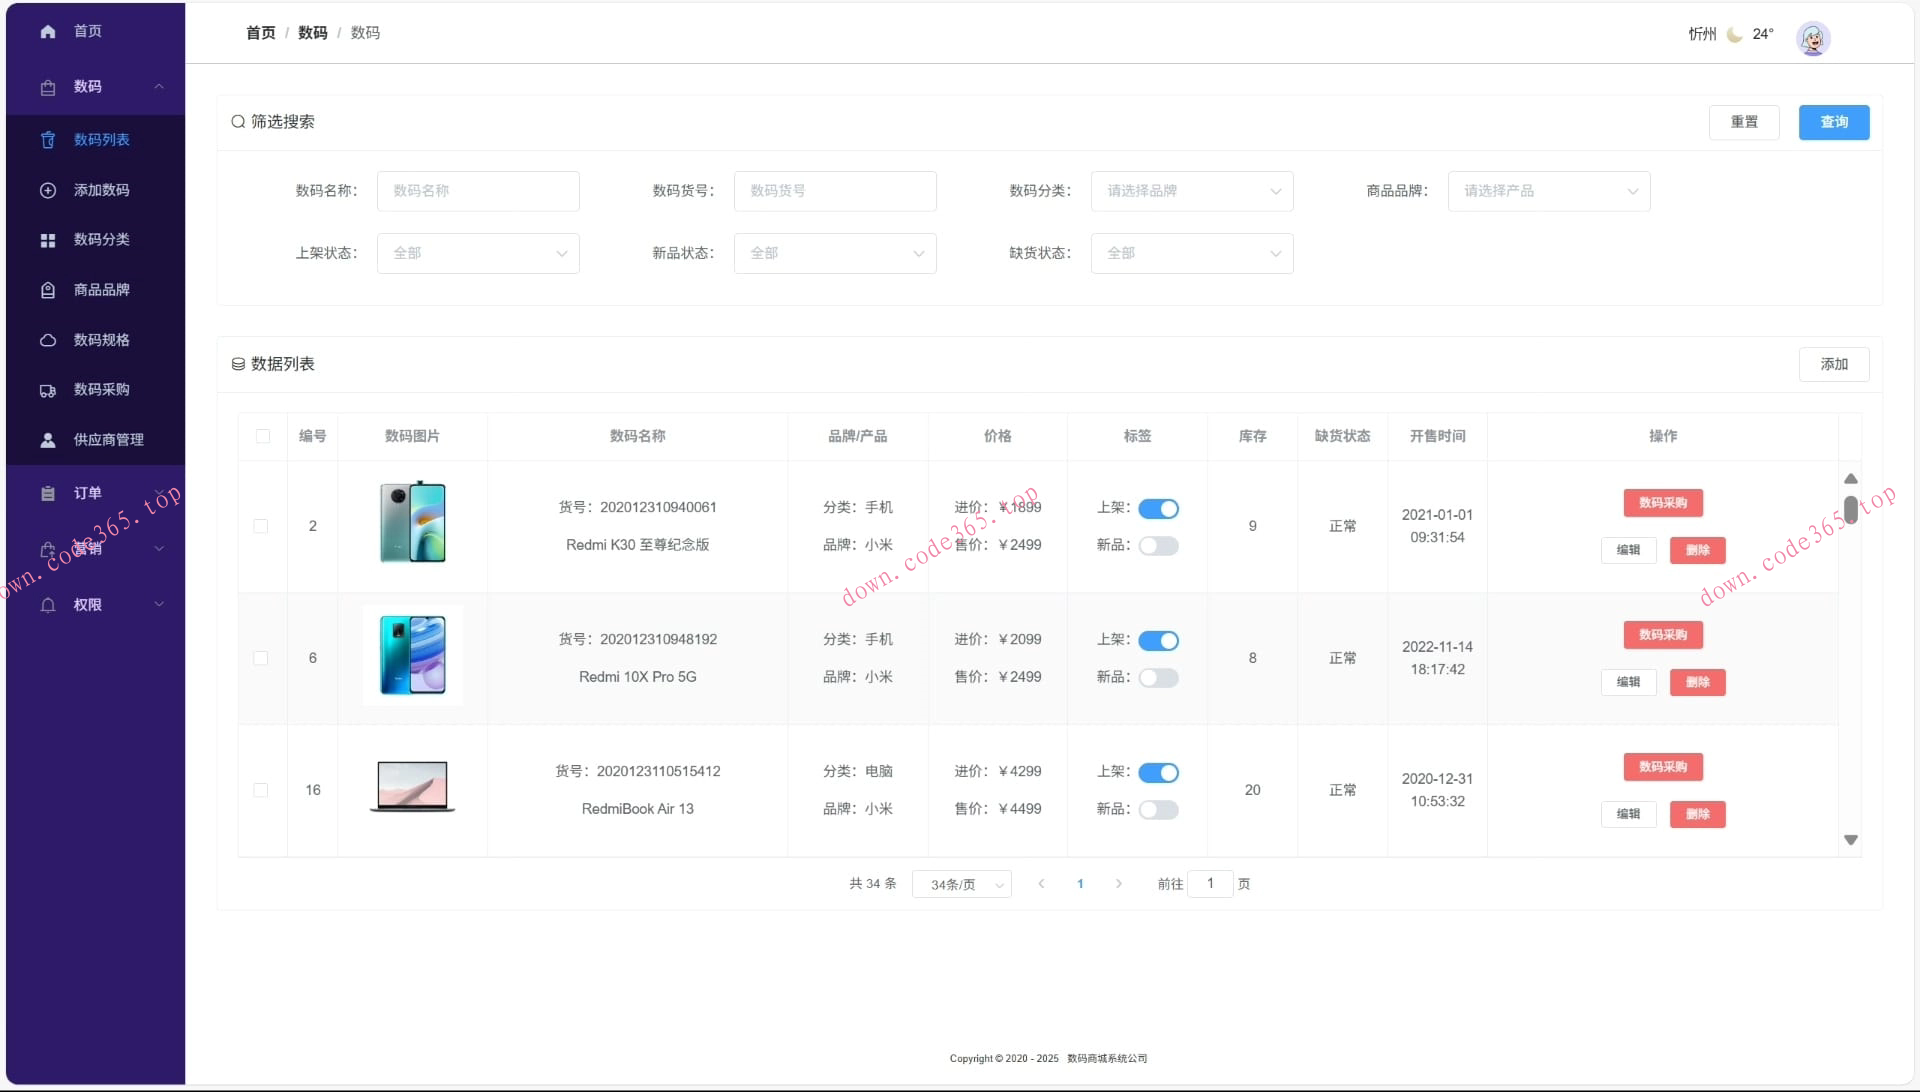This screenshot has width=1920, height=1092.
Task: Check the row checkbox for RedmiBook Air 13
Action: pyautogui.click(x=261, y=790)
